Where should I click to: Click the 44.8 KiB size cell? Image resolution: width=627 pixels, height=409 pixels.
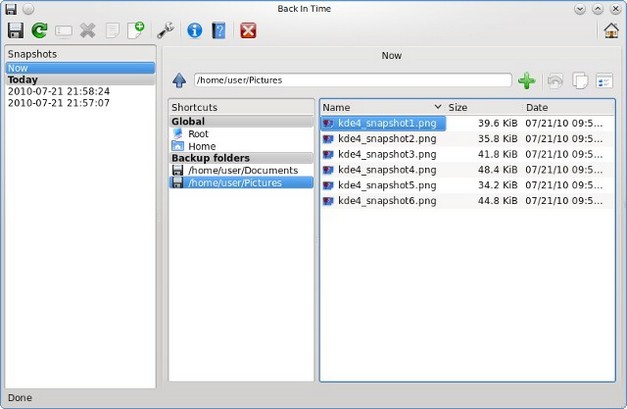[497, 201]
